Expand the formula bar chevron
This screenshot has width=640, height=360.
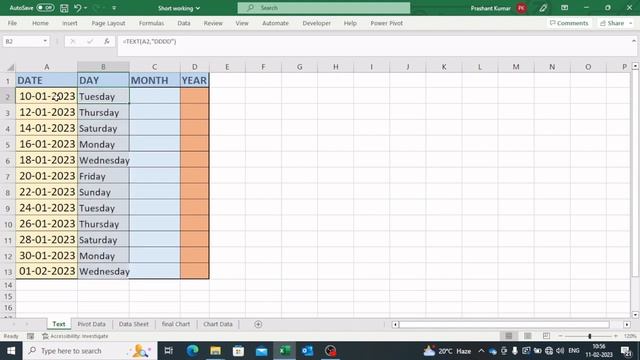(x=633, y=41)
